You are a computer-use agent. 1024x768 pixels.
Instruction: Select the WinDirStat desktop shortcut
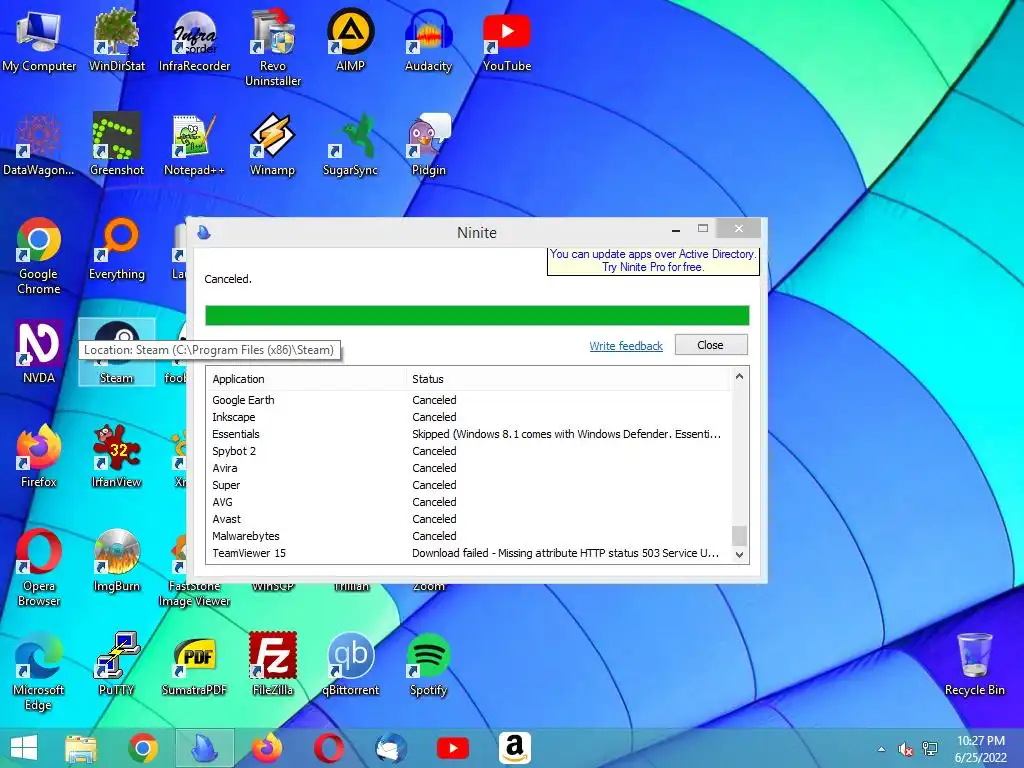click(x=117, y=41)
